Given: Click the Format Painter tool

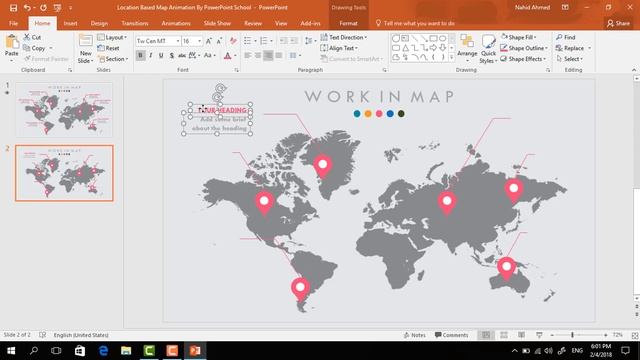Looking at the screenshot, I should [x=46, y=59].
